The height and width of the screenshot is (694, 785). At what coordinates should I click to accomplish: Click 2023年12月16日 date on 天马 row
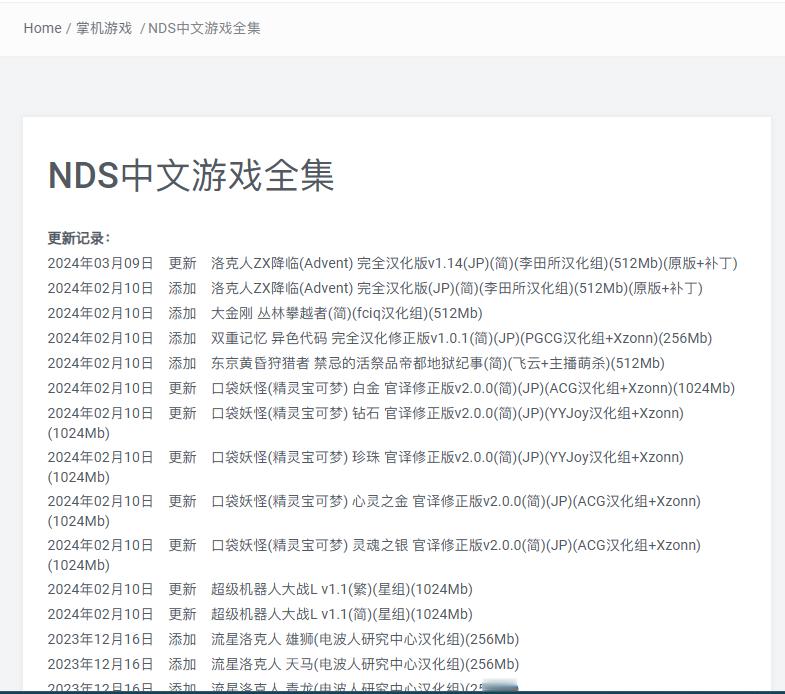pyautogui.click(x=100, y=664)
